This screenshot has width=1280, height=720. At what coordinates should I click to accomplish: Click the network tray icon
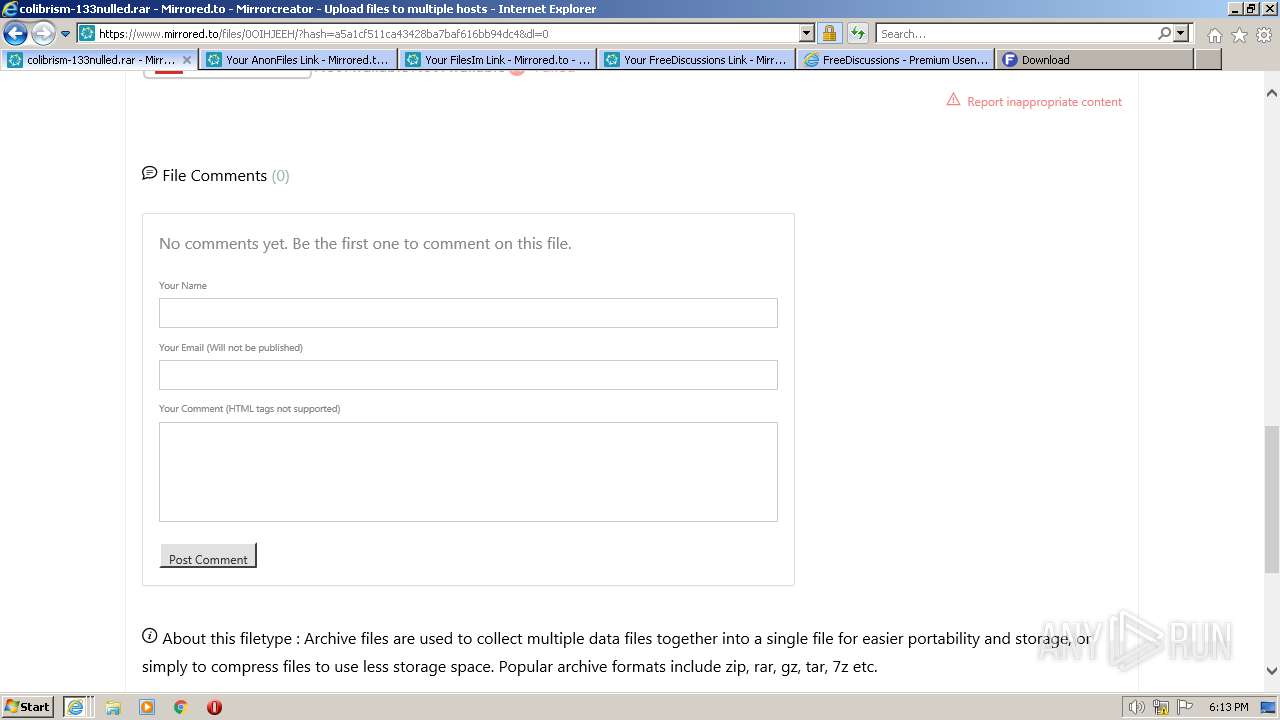[1161, 707]
